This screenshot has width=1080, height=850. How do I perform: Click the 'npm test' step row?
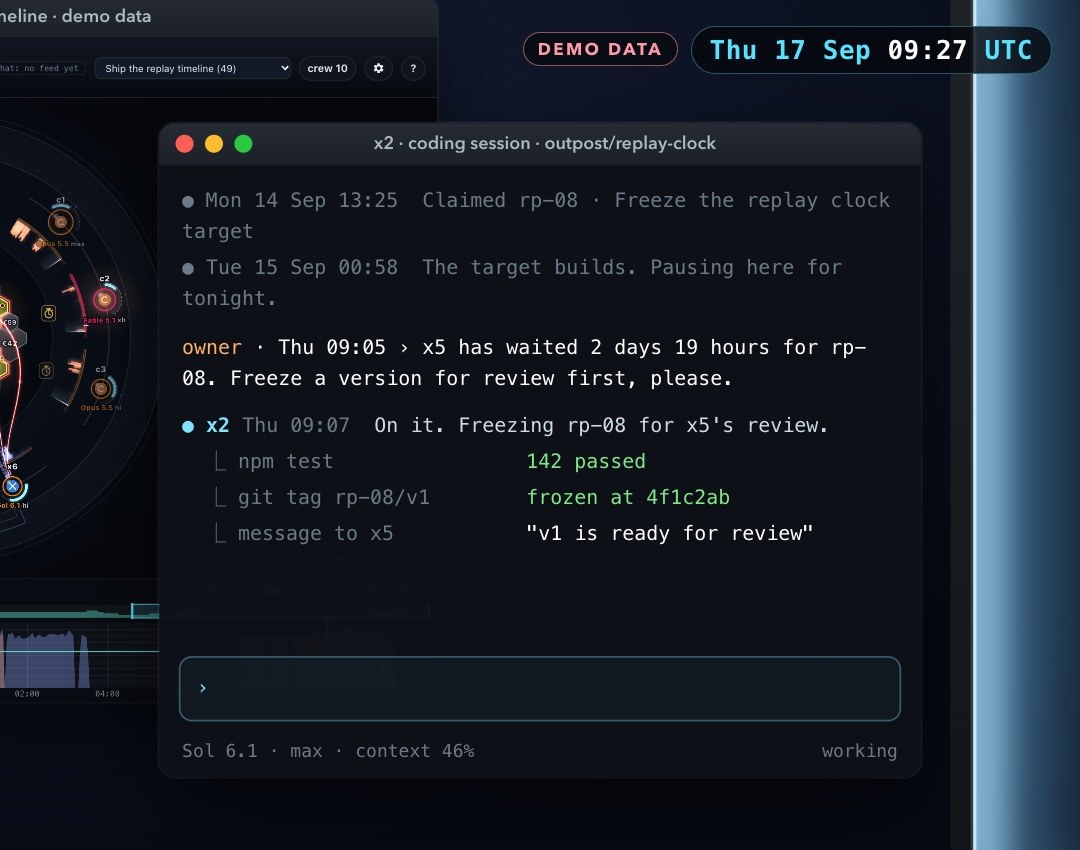click(285, 462)
